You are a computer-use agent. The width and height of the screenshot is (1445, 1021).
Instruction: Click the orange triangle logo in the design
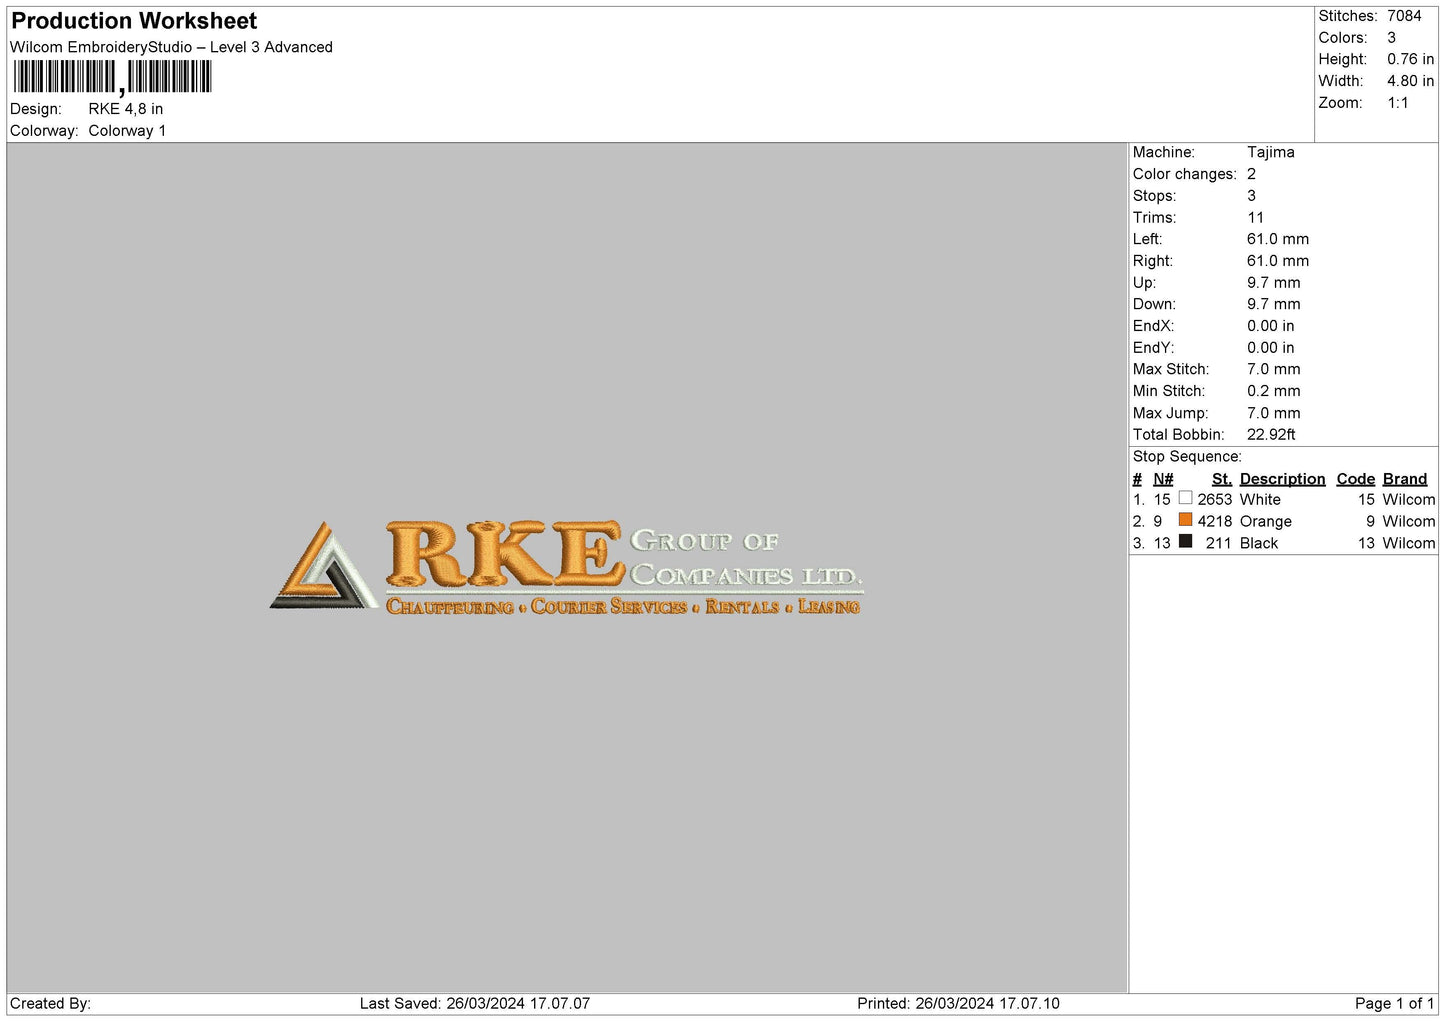[322, 565]
